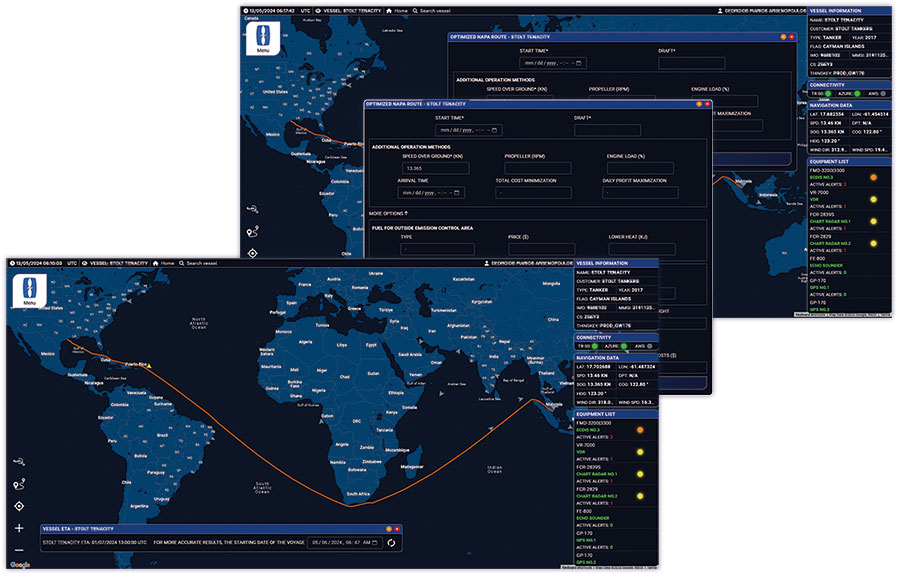Viewport: 900px width, 573px height.
Task: Click Speed Over Ground field showing 13.365
Action: click(x=435, y=168)
